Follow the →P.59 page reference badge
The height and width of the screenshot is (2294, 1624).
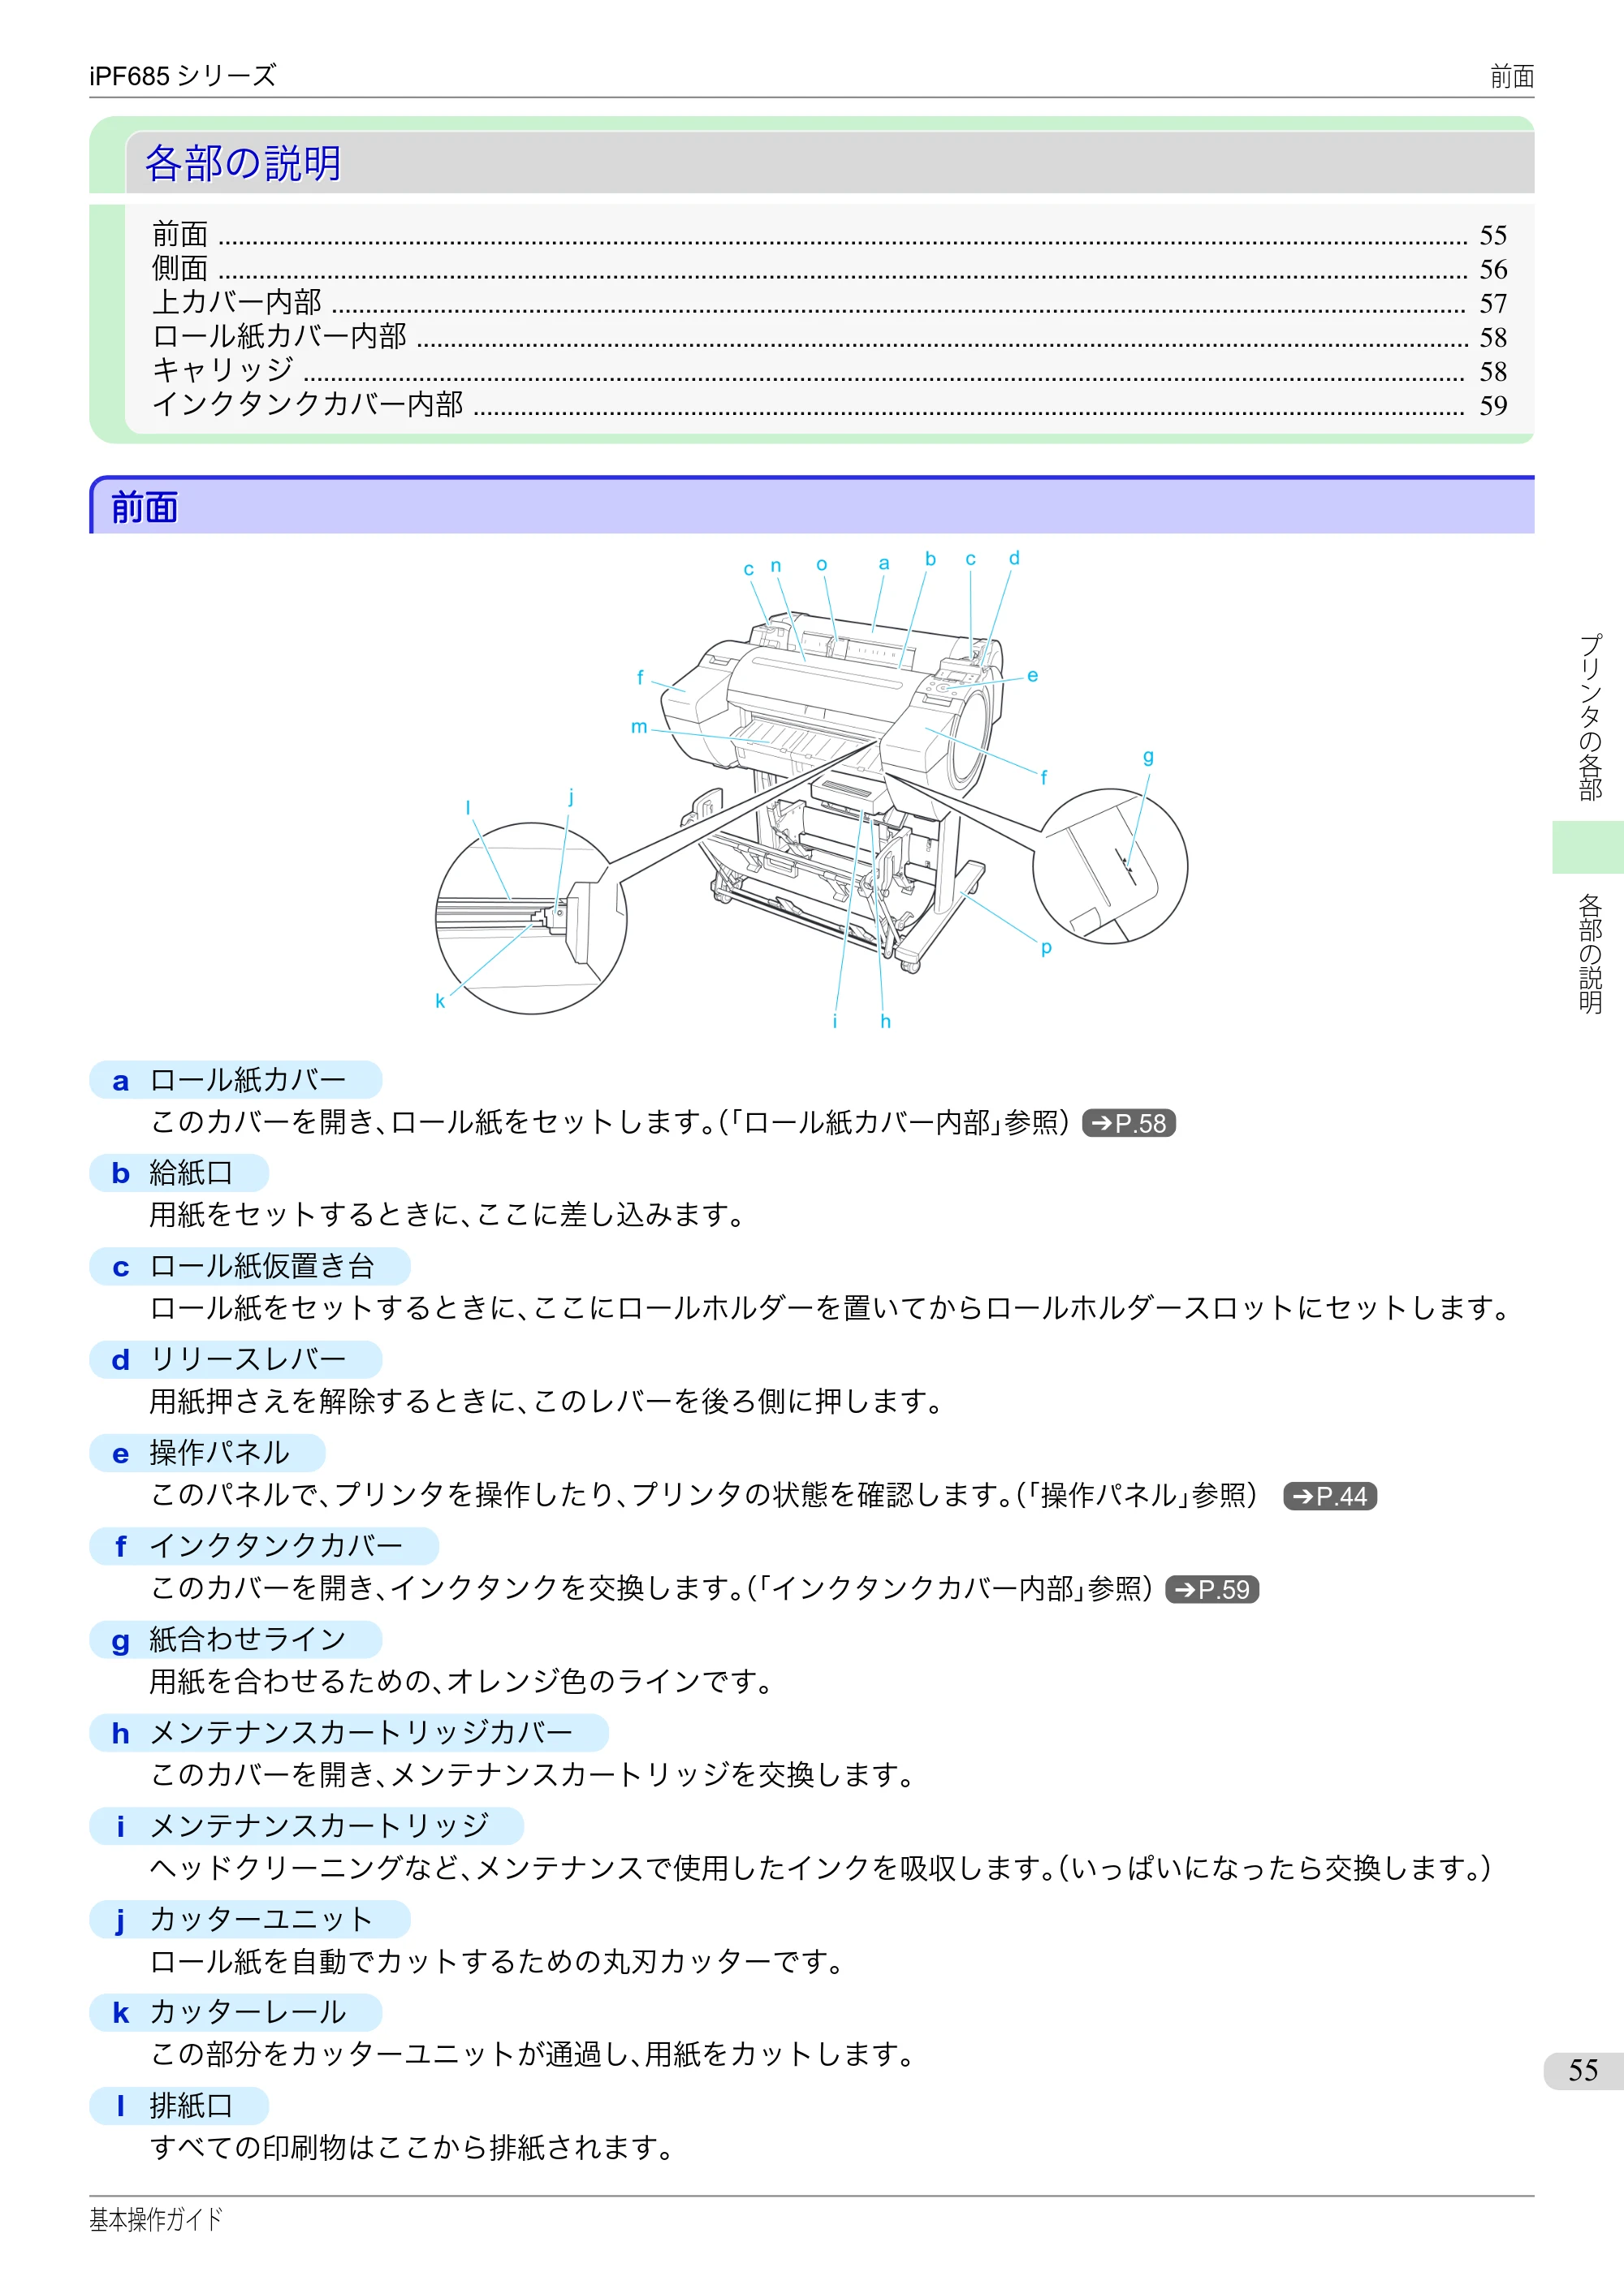(1212, 1589)
